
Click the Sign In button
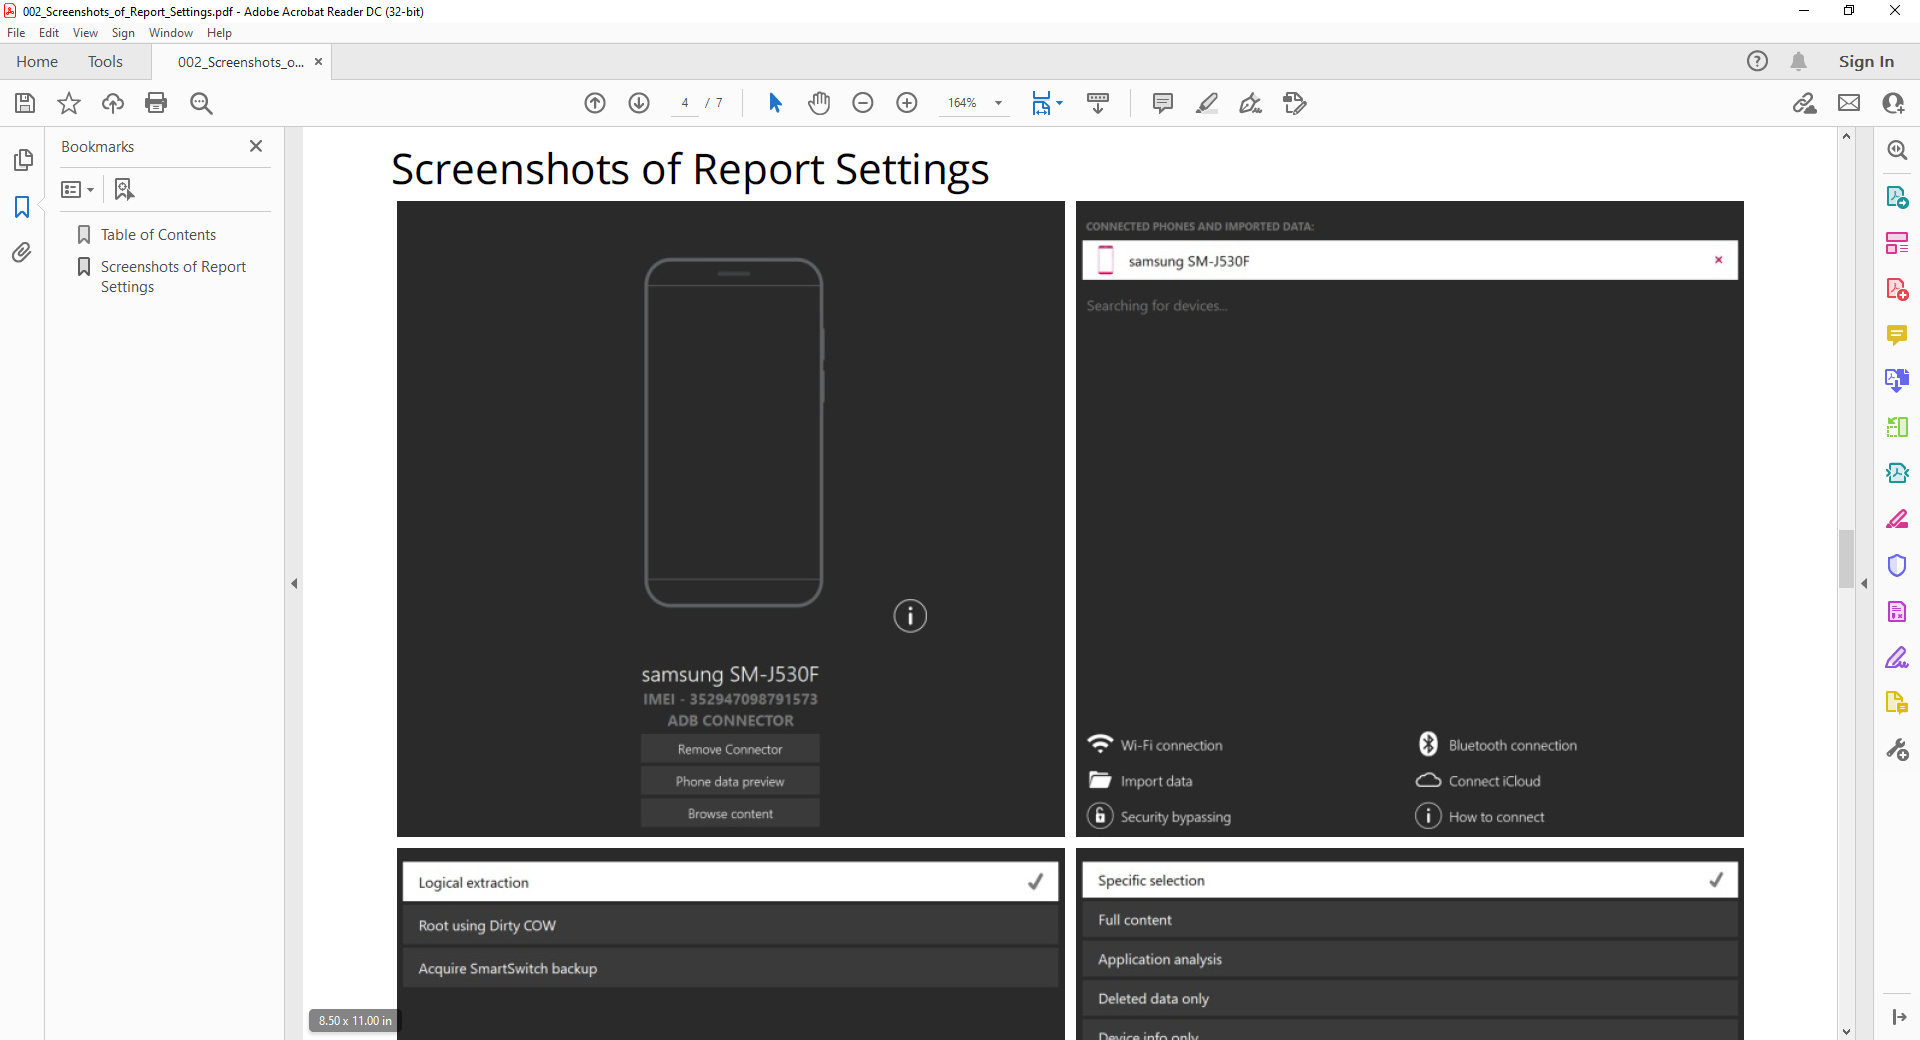tap(1865, 61)
